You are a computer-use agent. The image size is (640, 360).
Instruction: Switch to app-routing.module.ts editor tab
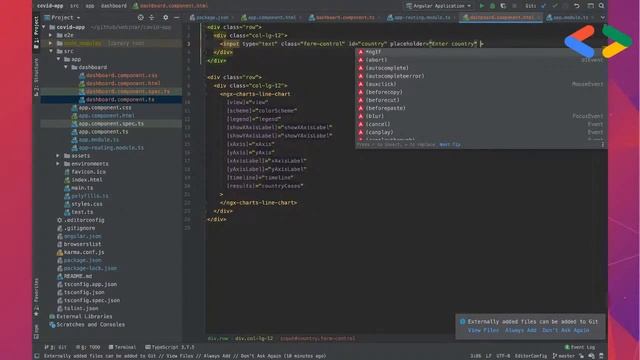point(421,18)
